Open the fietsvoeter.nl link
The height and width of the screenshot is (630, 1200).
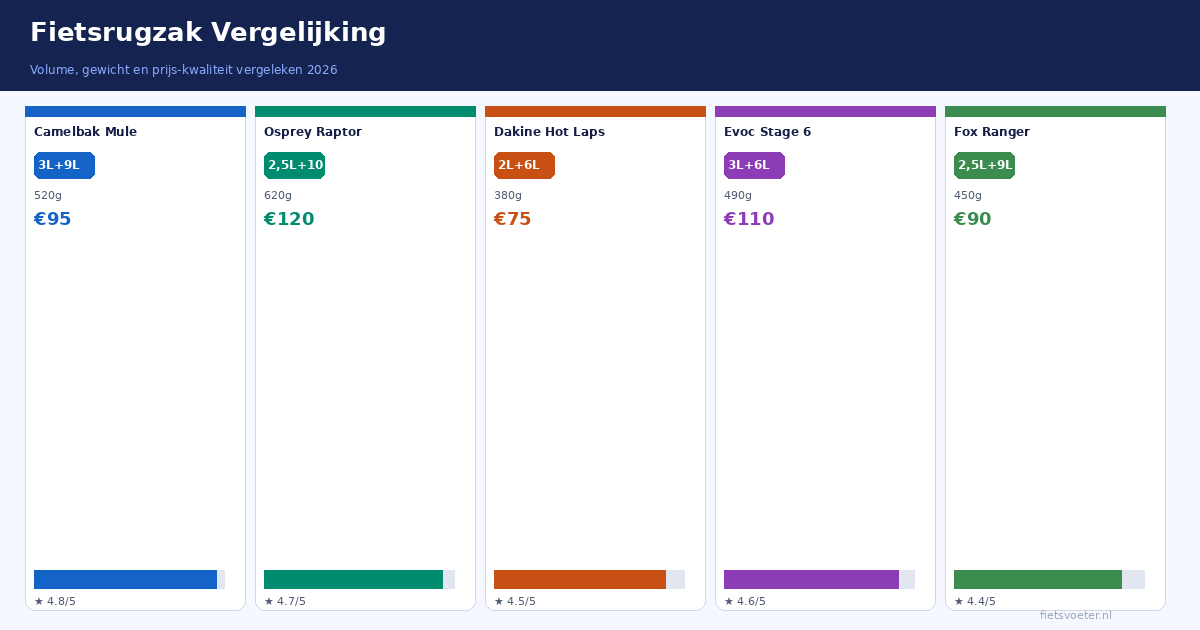[1076, 615]
